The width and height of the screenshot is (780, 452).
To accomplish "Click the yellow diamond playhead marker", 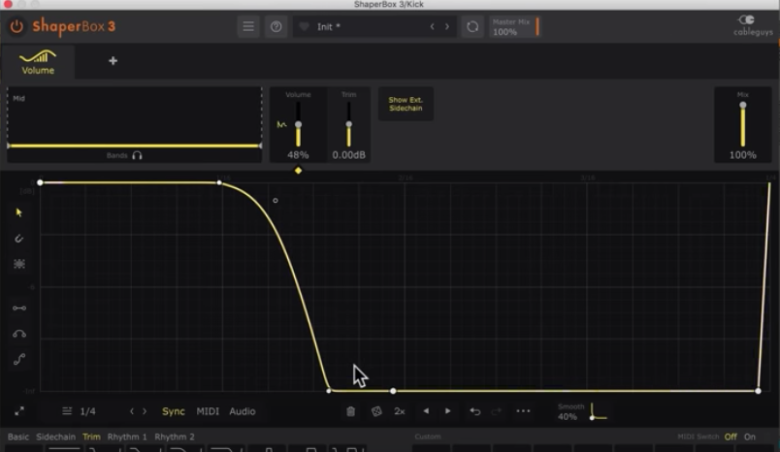I will coord(298,171).
